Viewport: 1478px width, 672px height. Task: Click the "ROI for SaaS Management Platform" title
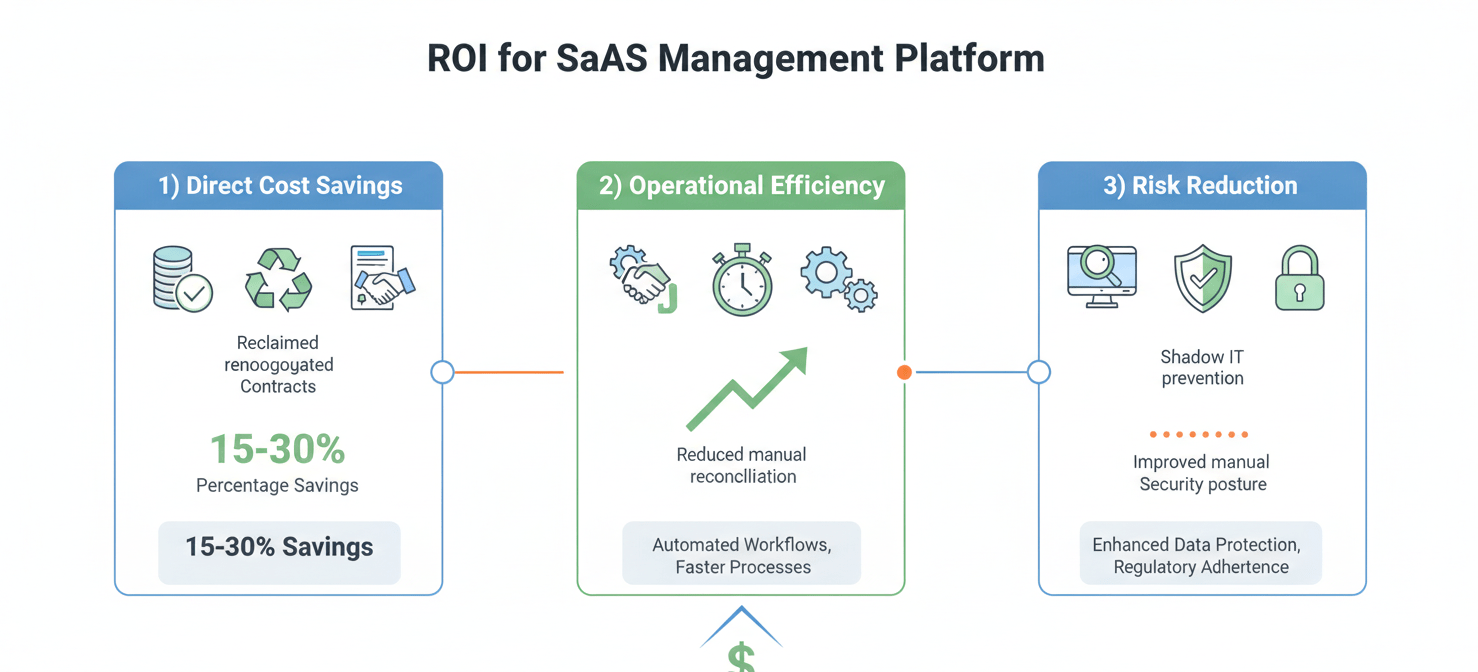click(736, 58)
